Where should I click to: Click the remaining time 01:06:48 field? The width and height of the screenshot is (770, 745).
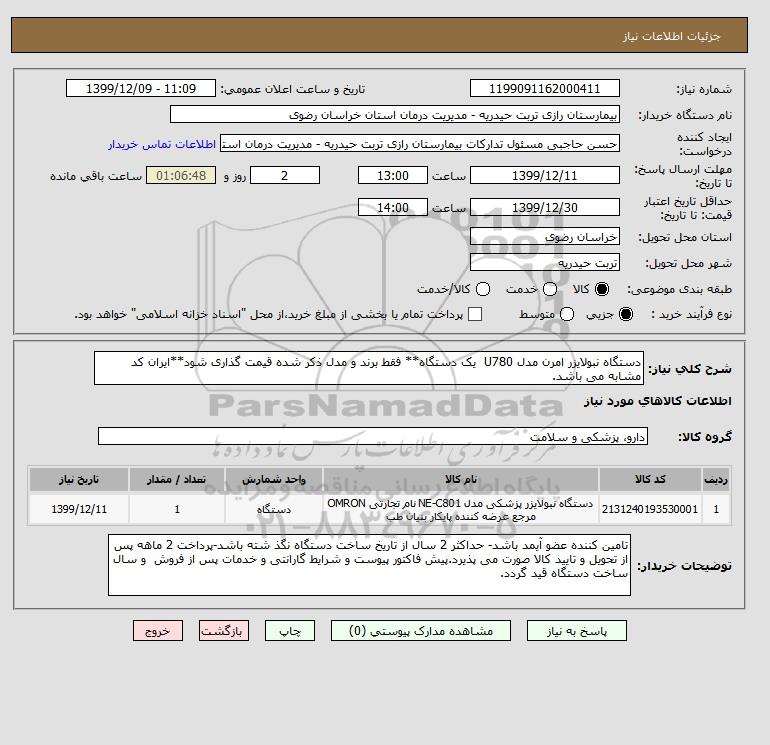[x=181, y=175]
